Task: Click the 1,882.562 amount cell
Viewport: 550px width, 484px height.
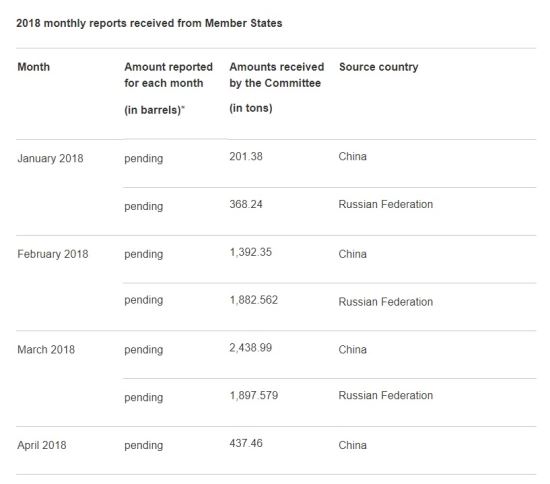Action: click(x=254, y=300)
